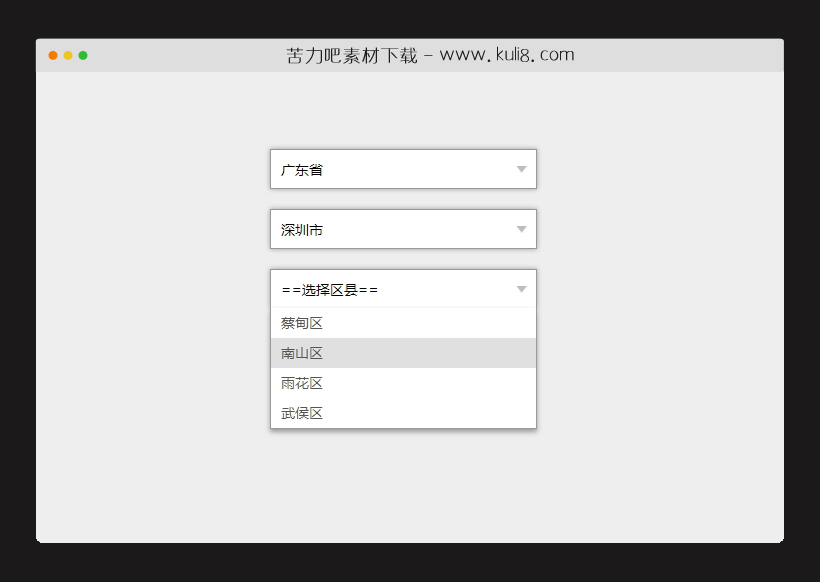Click the gray arrow on the city selector
This screenshot has height=582, width=820.
coord(521,229)
